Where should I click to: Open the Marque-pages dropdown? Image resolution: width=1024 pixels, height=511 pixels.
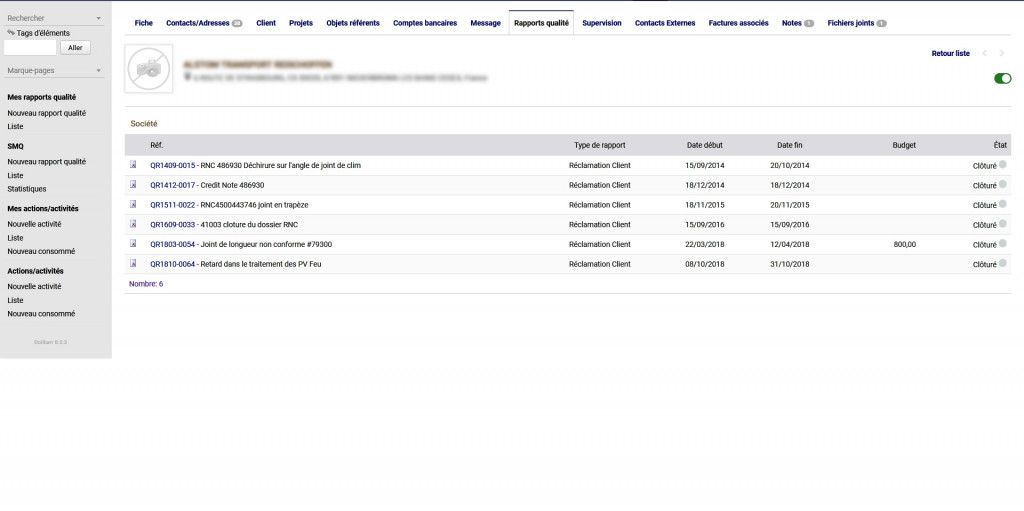coord(98,71)
